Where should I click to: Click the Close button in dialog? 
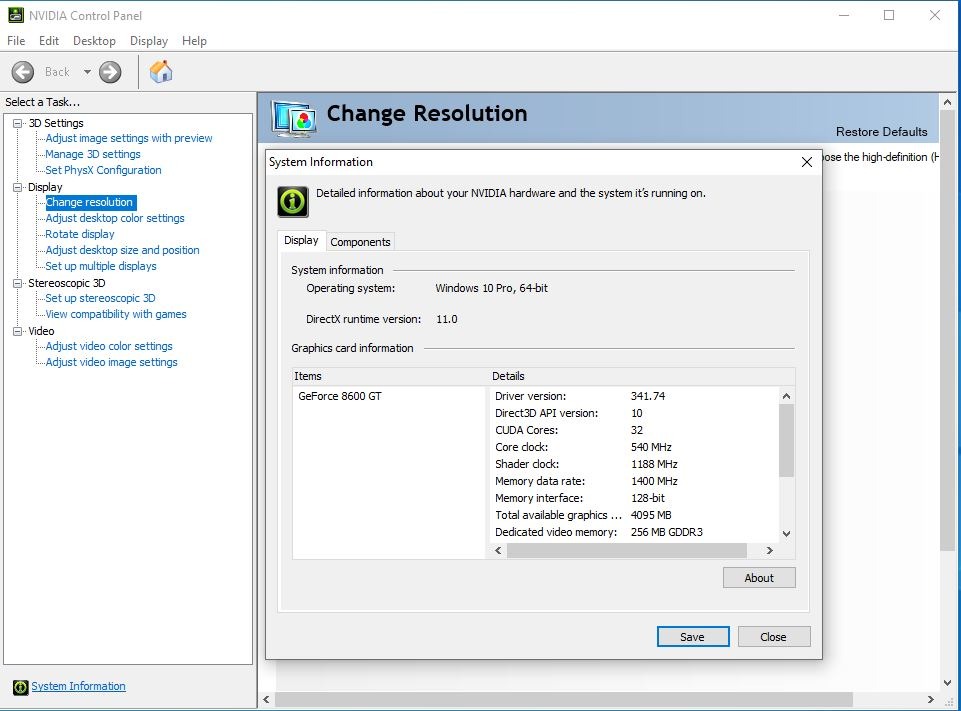[773, 637]
